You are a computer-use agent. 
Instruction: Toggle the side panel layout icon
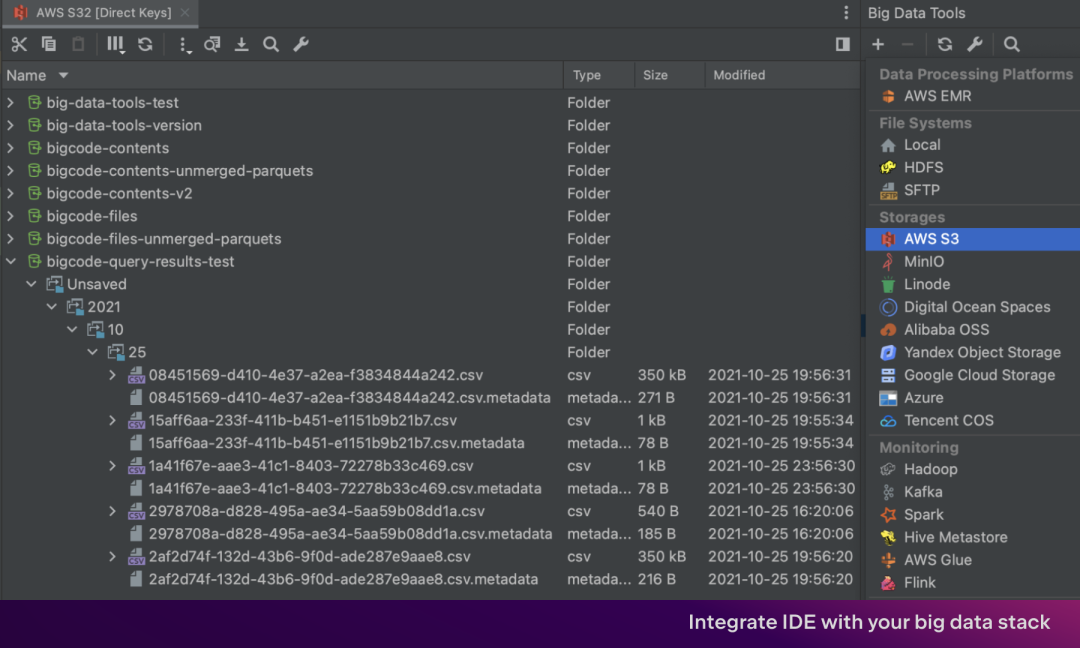point(842,44)
